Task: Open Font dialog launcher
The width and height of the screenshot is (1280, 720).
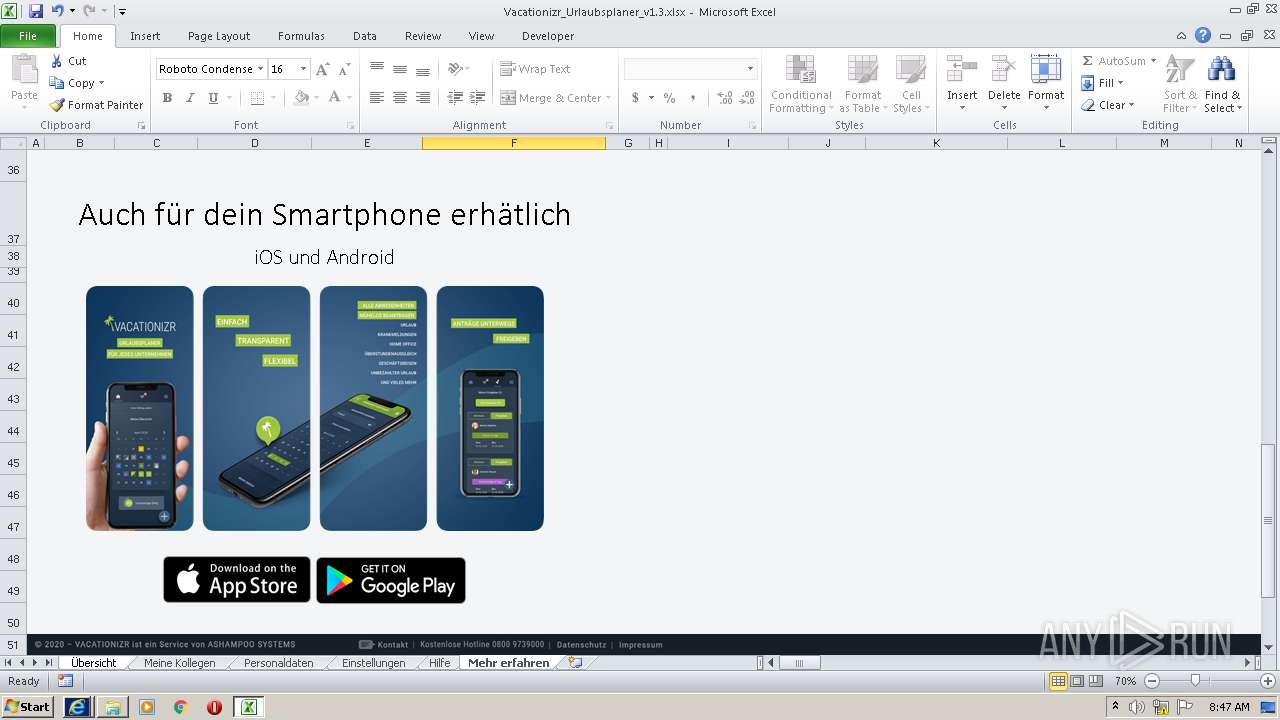Action: pos(351,126)
